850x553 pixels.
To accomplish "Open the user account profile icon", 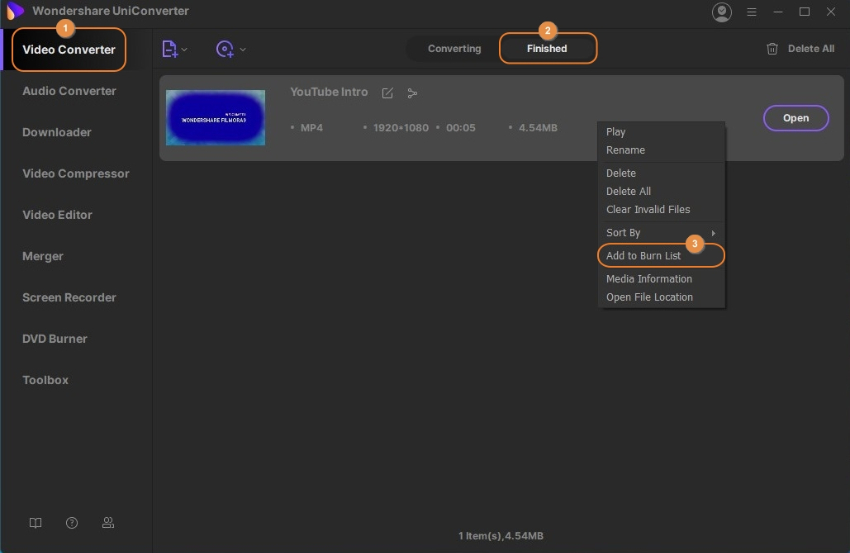I will pos(721,12).
